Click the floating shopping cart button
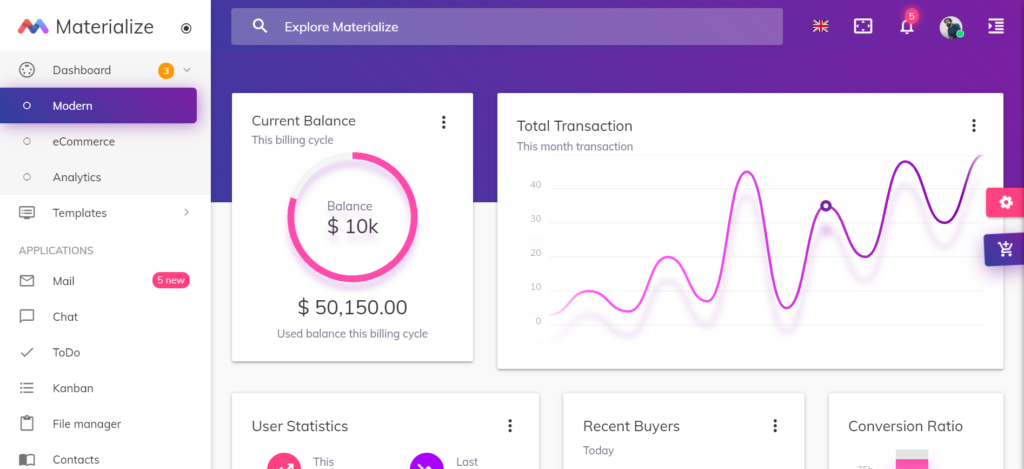Viewport: 1024px width, 469px height. (x=1005, y=249)
